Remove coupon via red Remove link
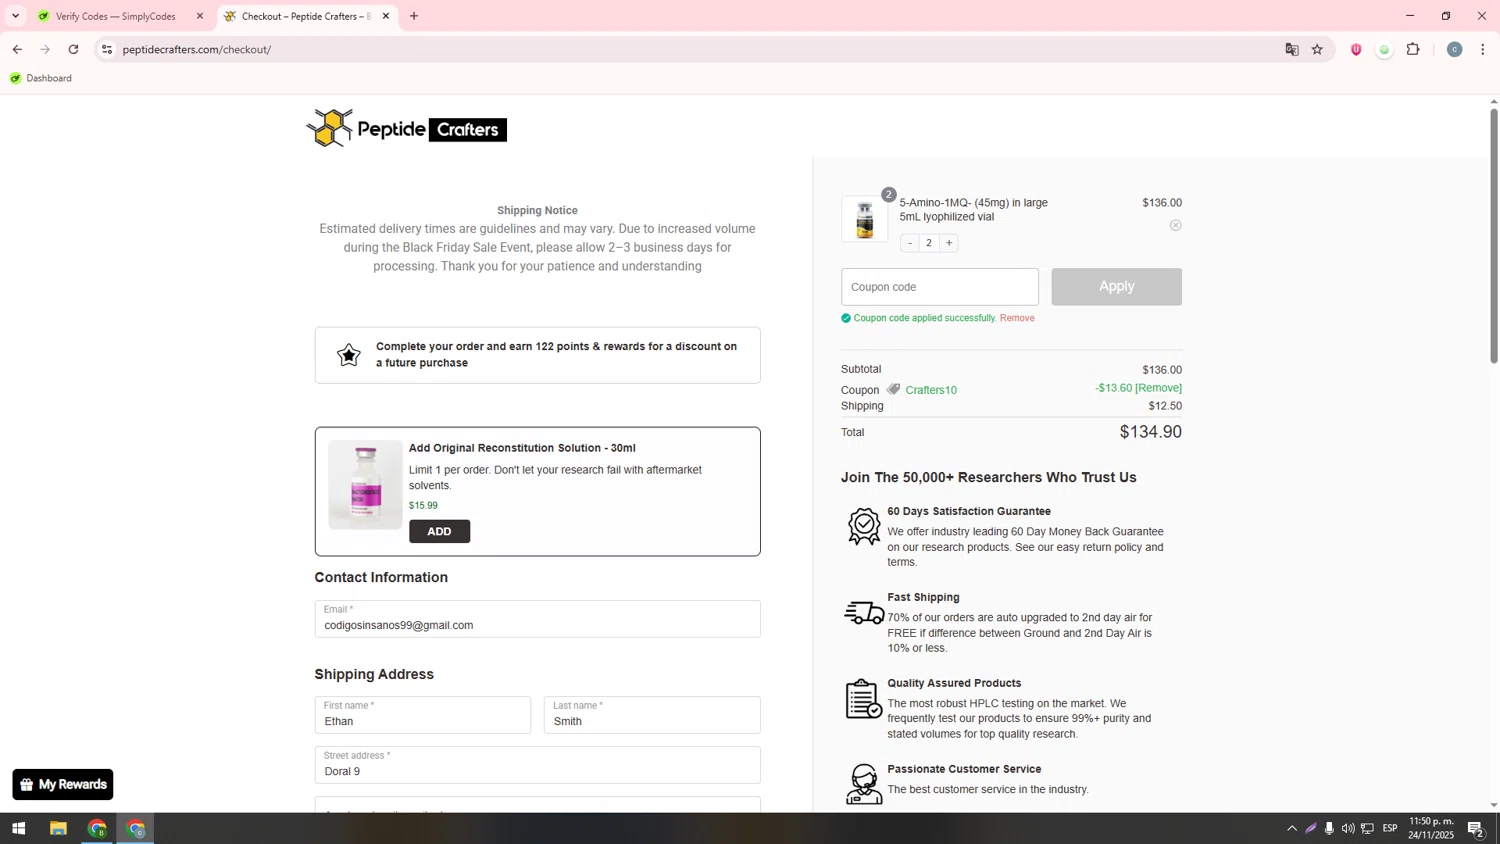 coord(1017,318)
